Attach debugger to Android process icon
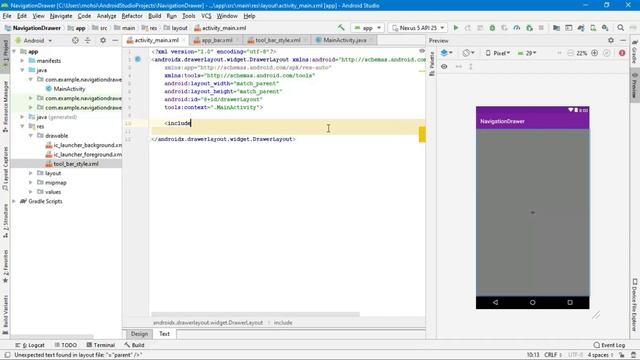This screenshot has width=640, height=360. 529,28
